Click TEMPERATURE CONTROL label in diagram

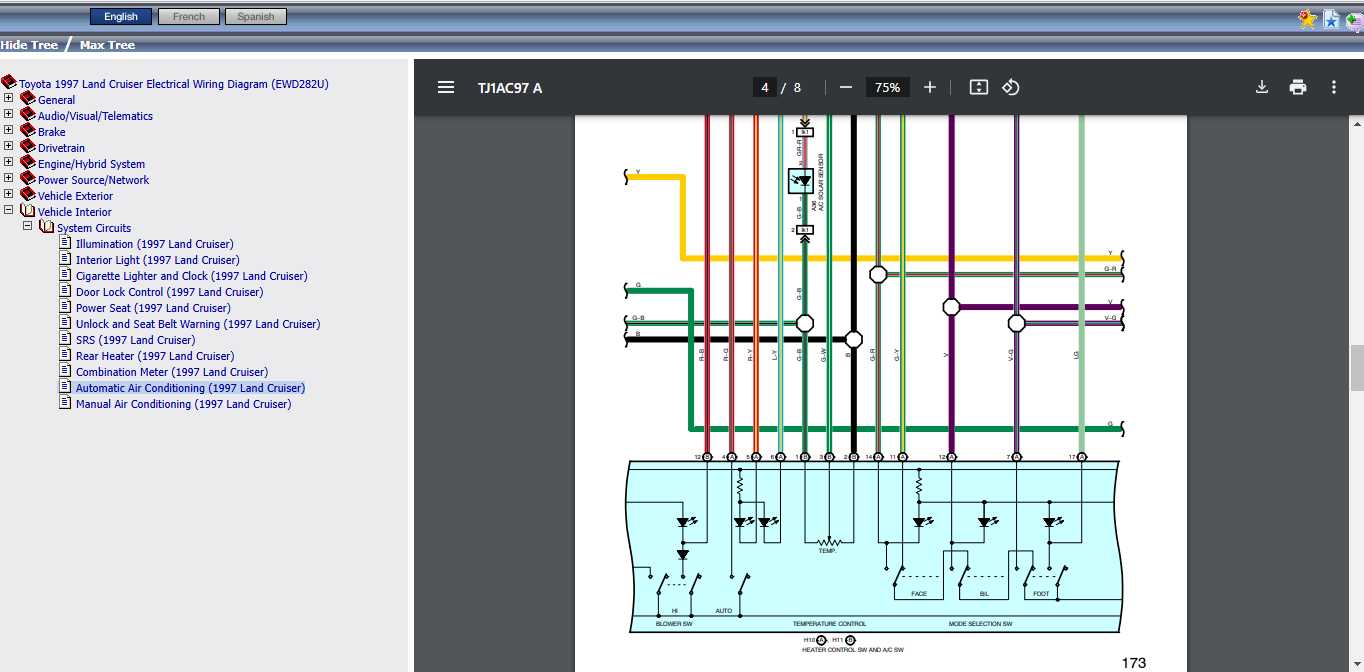[830, 624]
